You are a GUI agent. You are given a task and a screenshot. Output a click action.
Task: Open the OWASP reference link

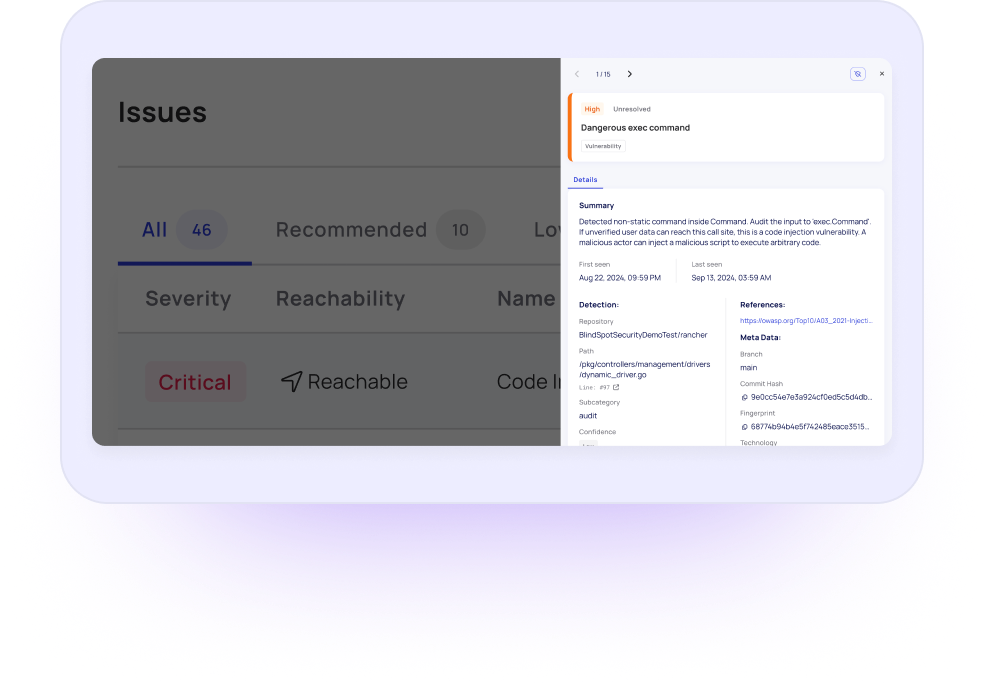click(806, 321)
